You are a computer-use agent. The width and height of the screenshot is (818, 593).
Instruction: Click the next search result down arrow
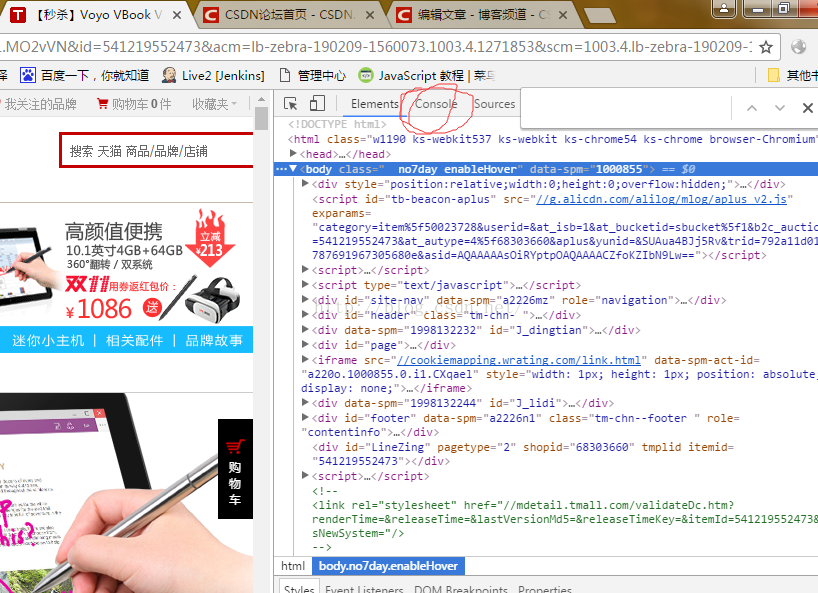(779, 108)
